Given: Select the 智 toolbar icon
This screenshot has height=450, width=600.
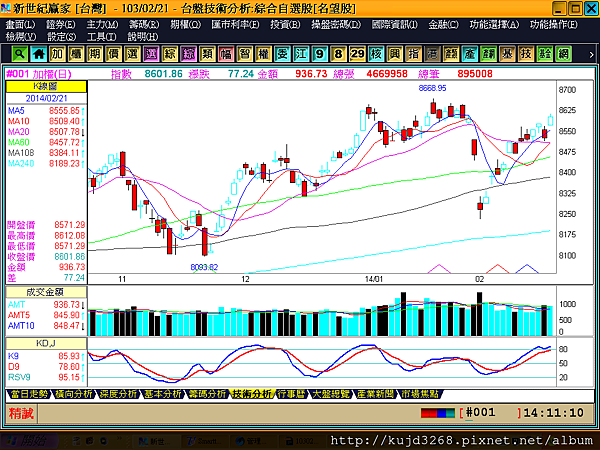Looking at the screenshot, I should click(245, 54).
